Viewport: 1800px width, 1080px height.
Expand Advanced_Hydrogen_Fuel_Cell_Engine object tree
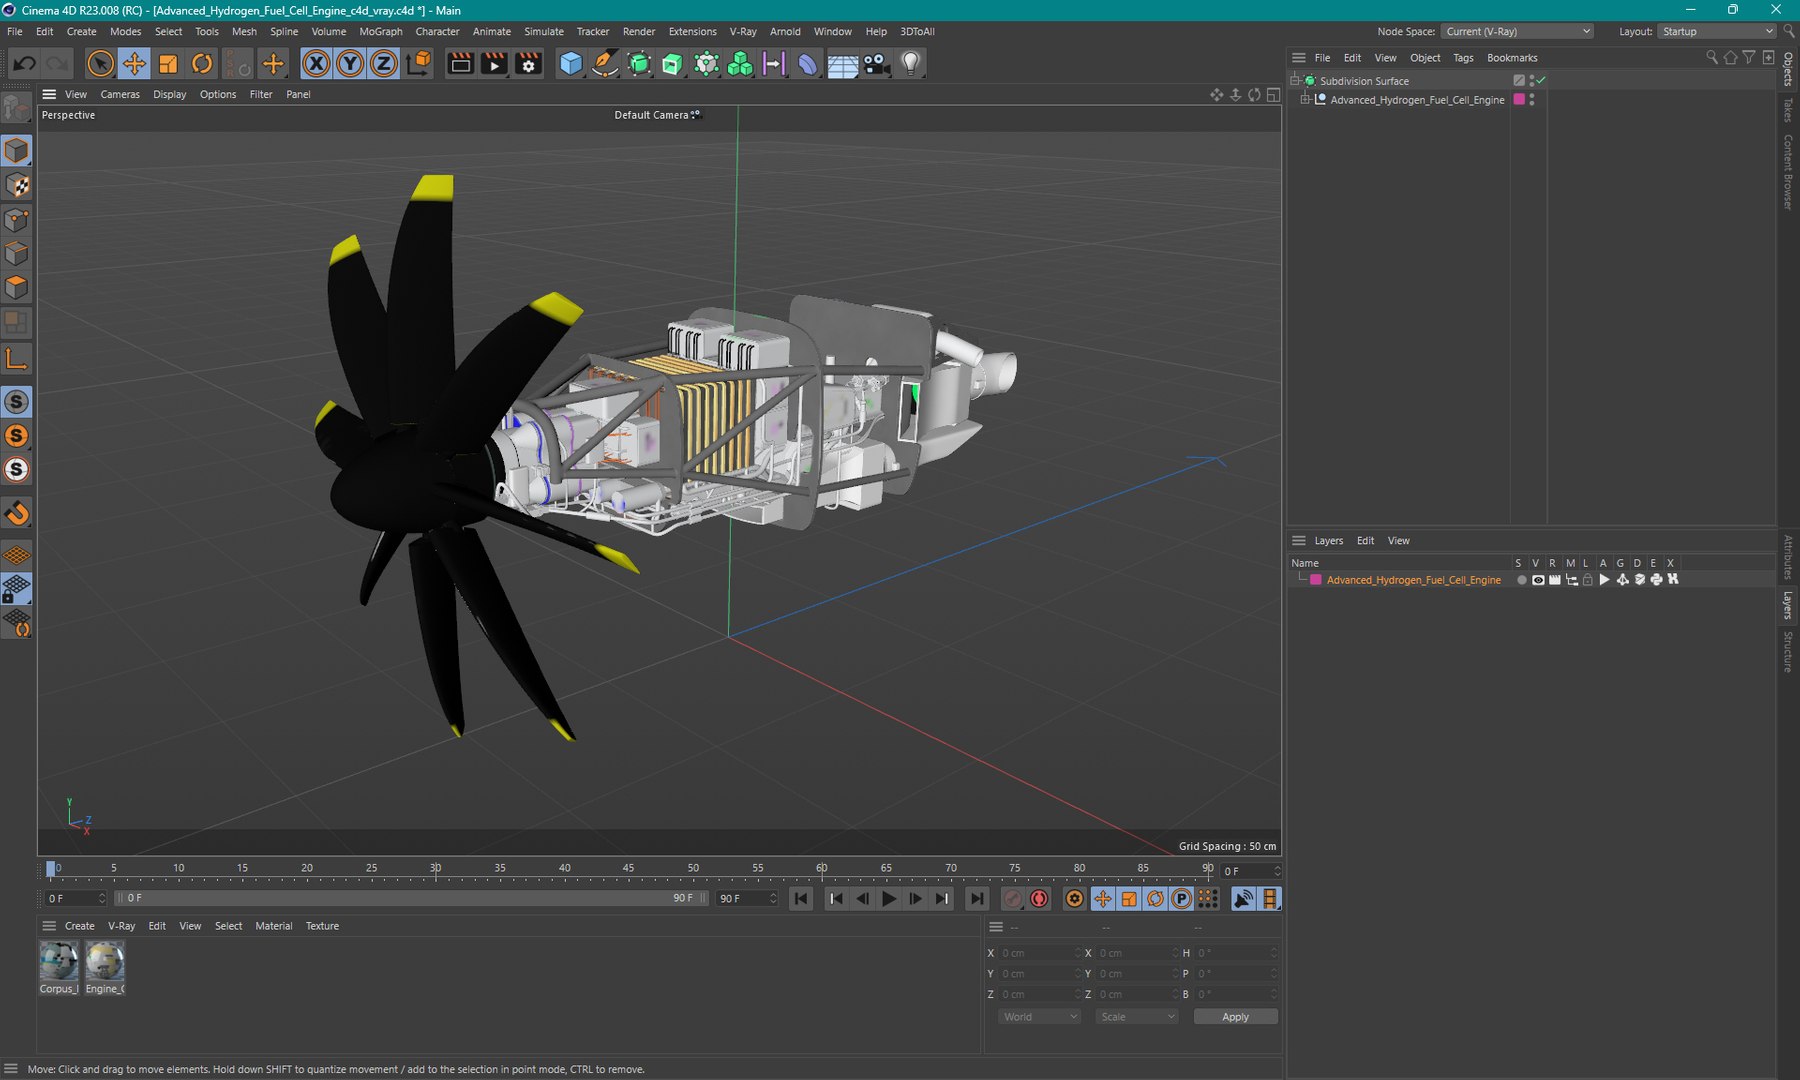tap(1304, 100)
